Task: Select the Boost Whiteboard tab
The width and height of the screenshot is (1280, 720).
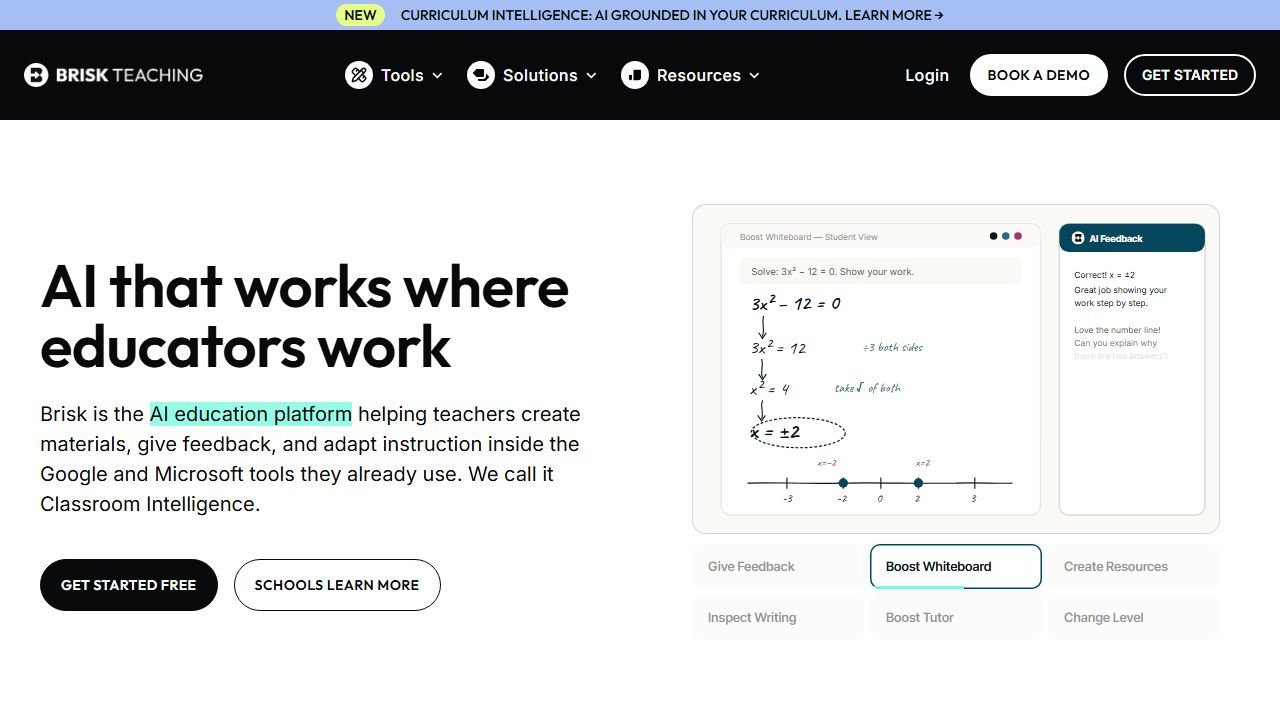Action: [956, 566]
